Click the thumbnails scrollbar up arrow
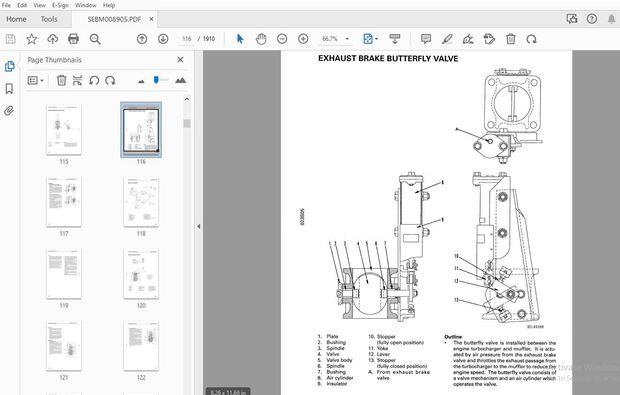The width and height of the screenshot is (620, 395). (x=187, y=99)
